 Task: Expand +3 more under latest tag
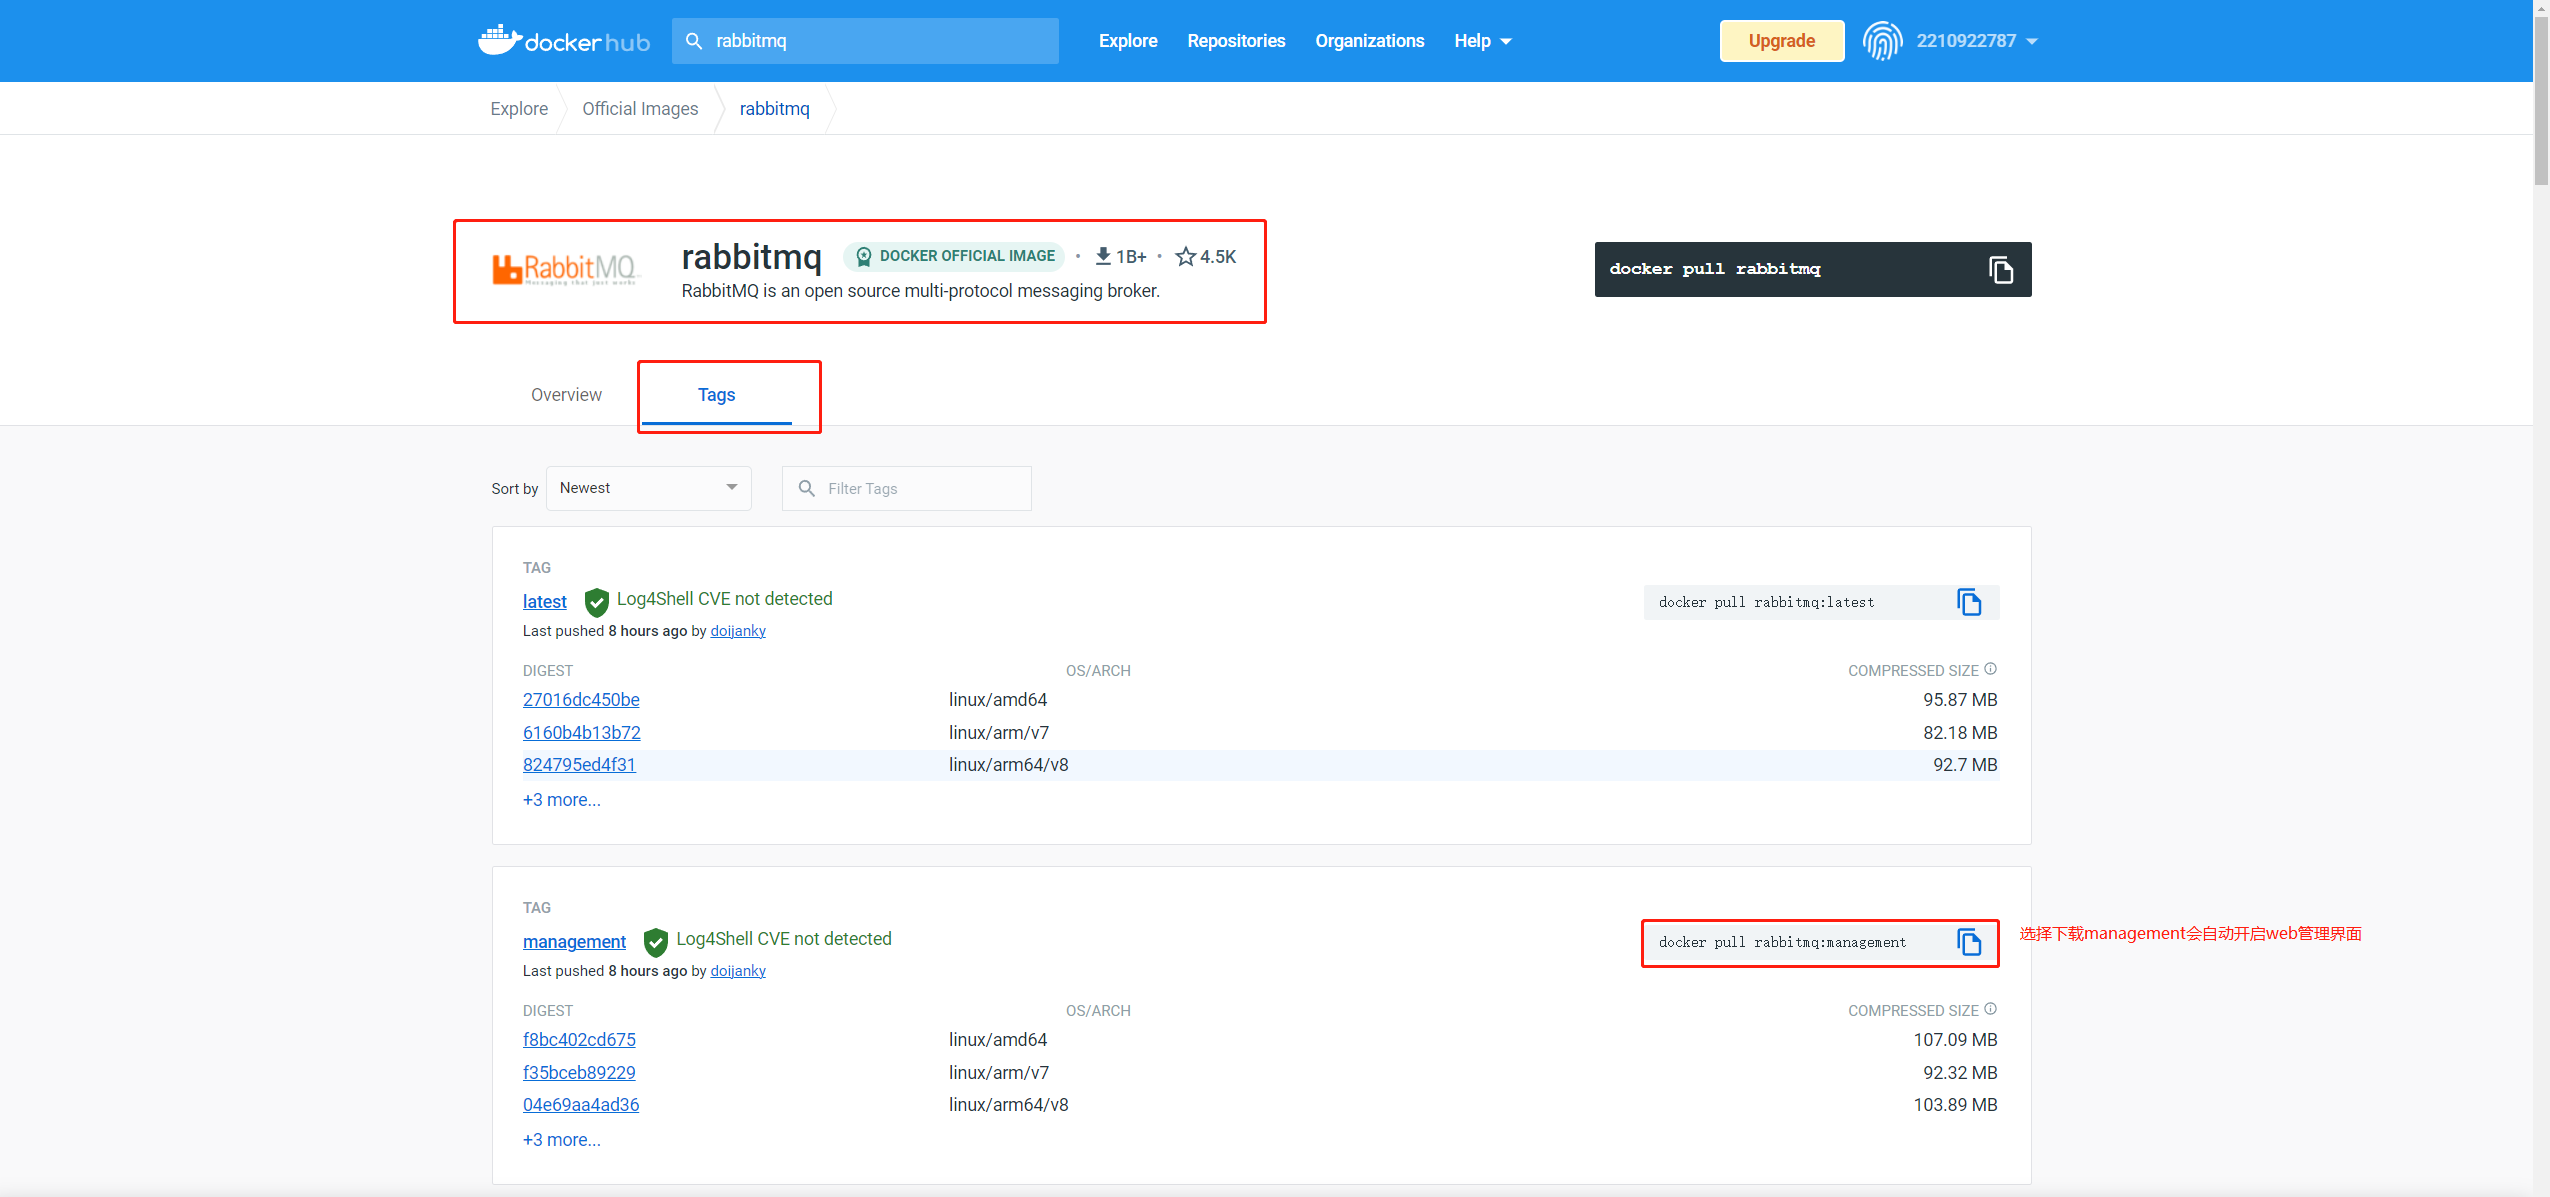561,800
